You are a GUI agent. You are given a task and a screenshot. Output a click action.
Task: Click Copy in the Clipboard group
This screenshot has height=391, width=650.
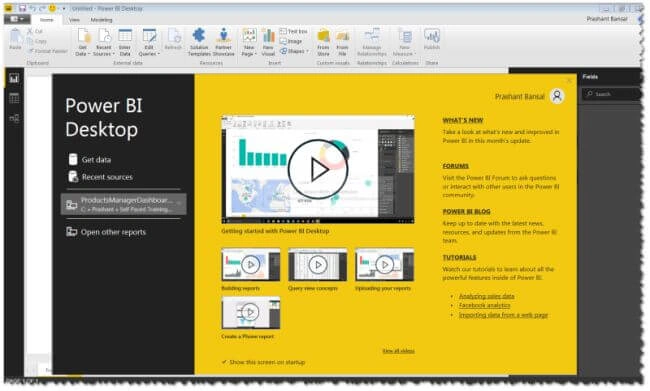(x=37, y=41)
